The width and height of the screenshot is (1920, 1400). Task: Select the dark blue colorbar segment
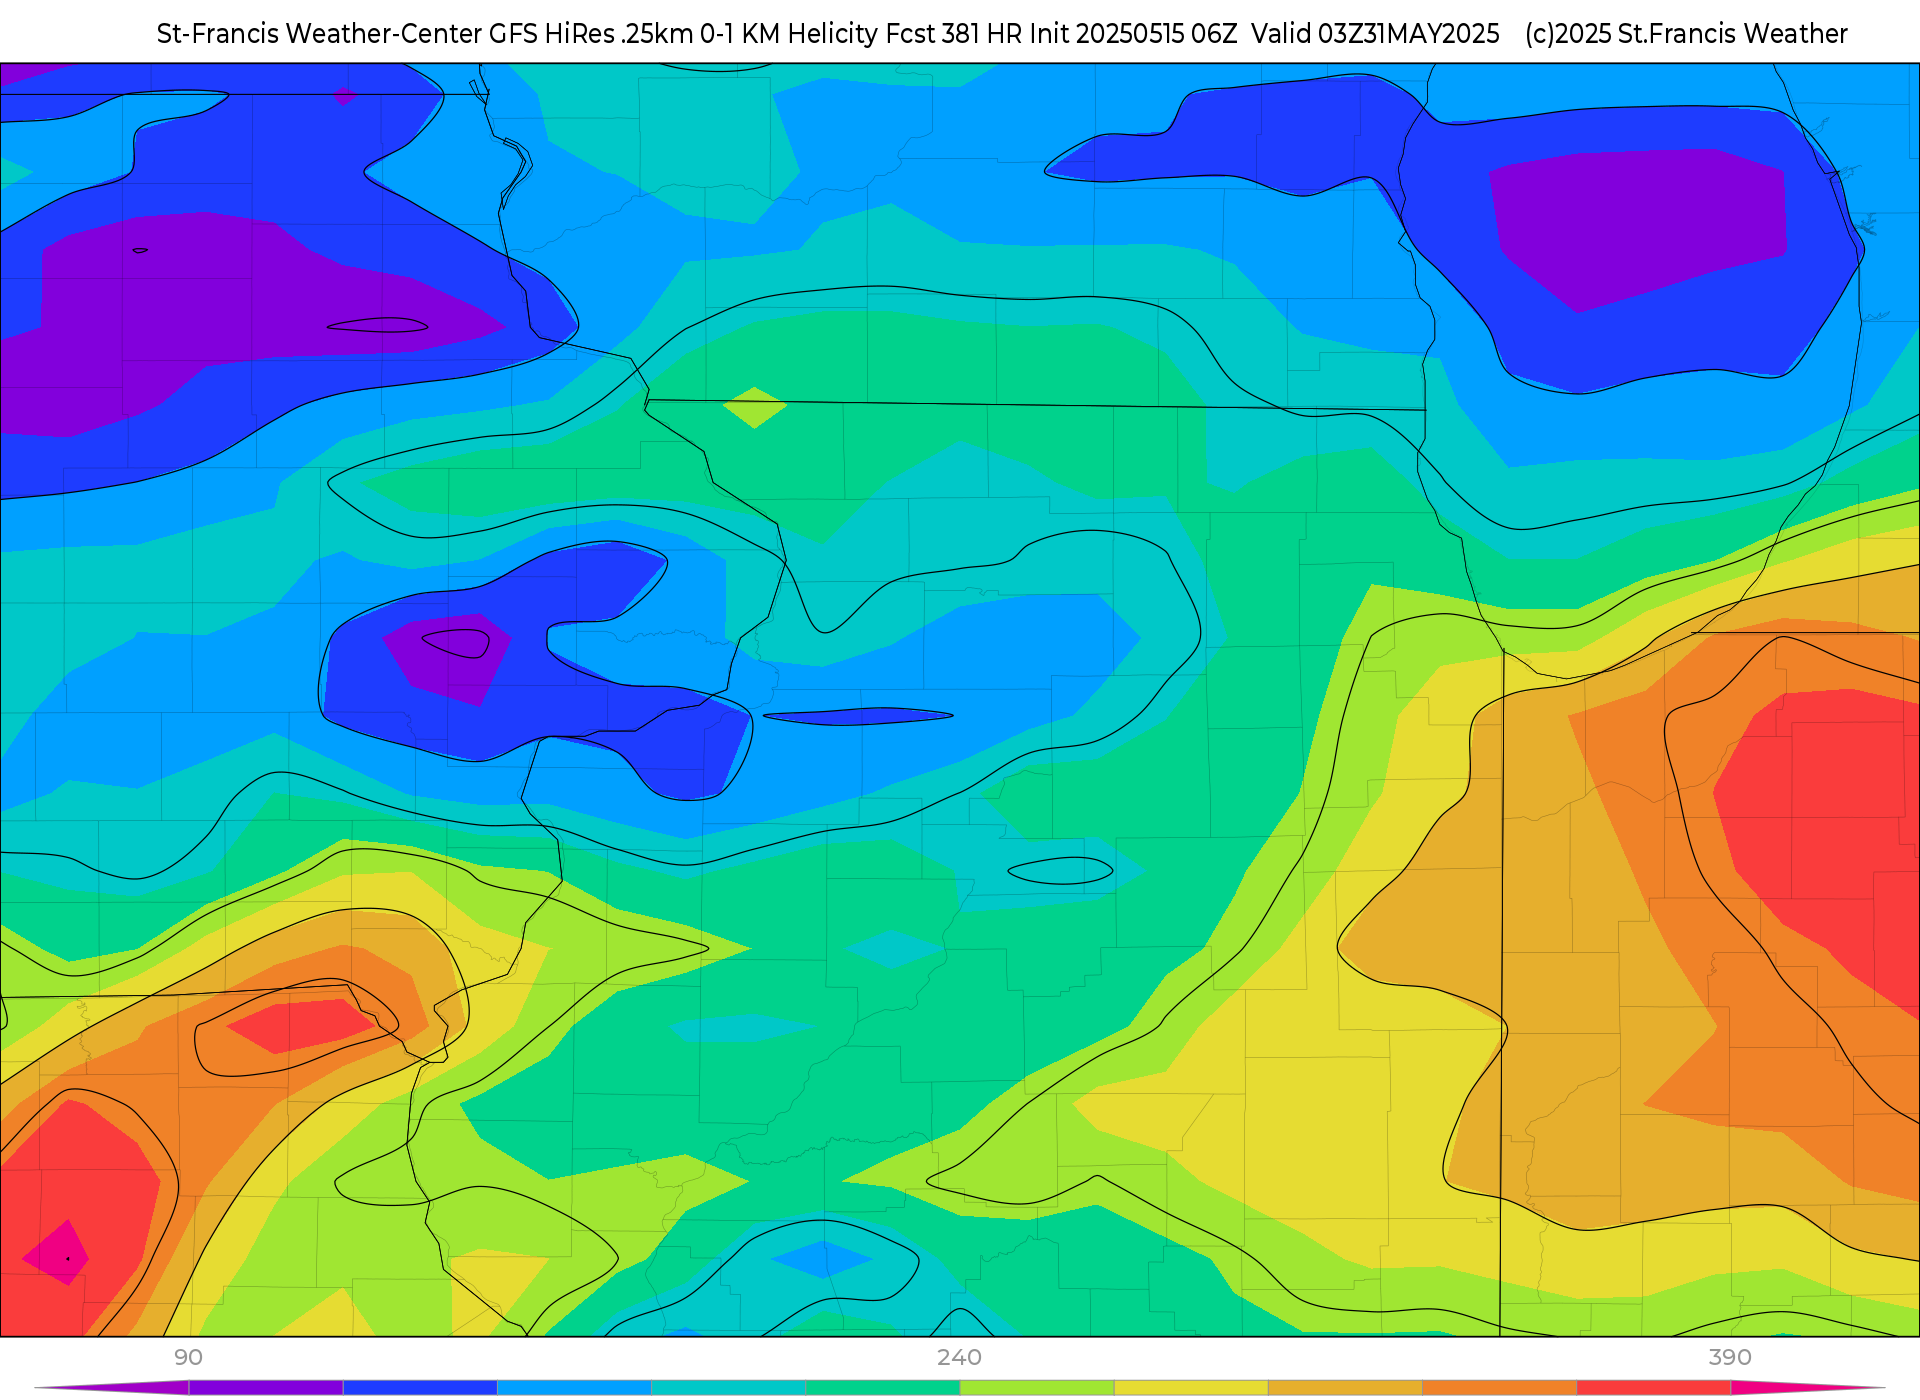pyautogui.click(x=420, y=1388)
